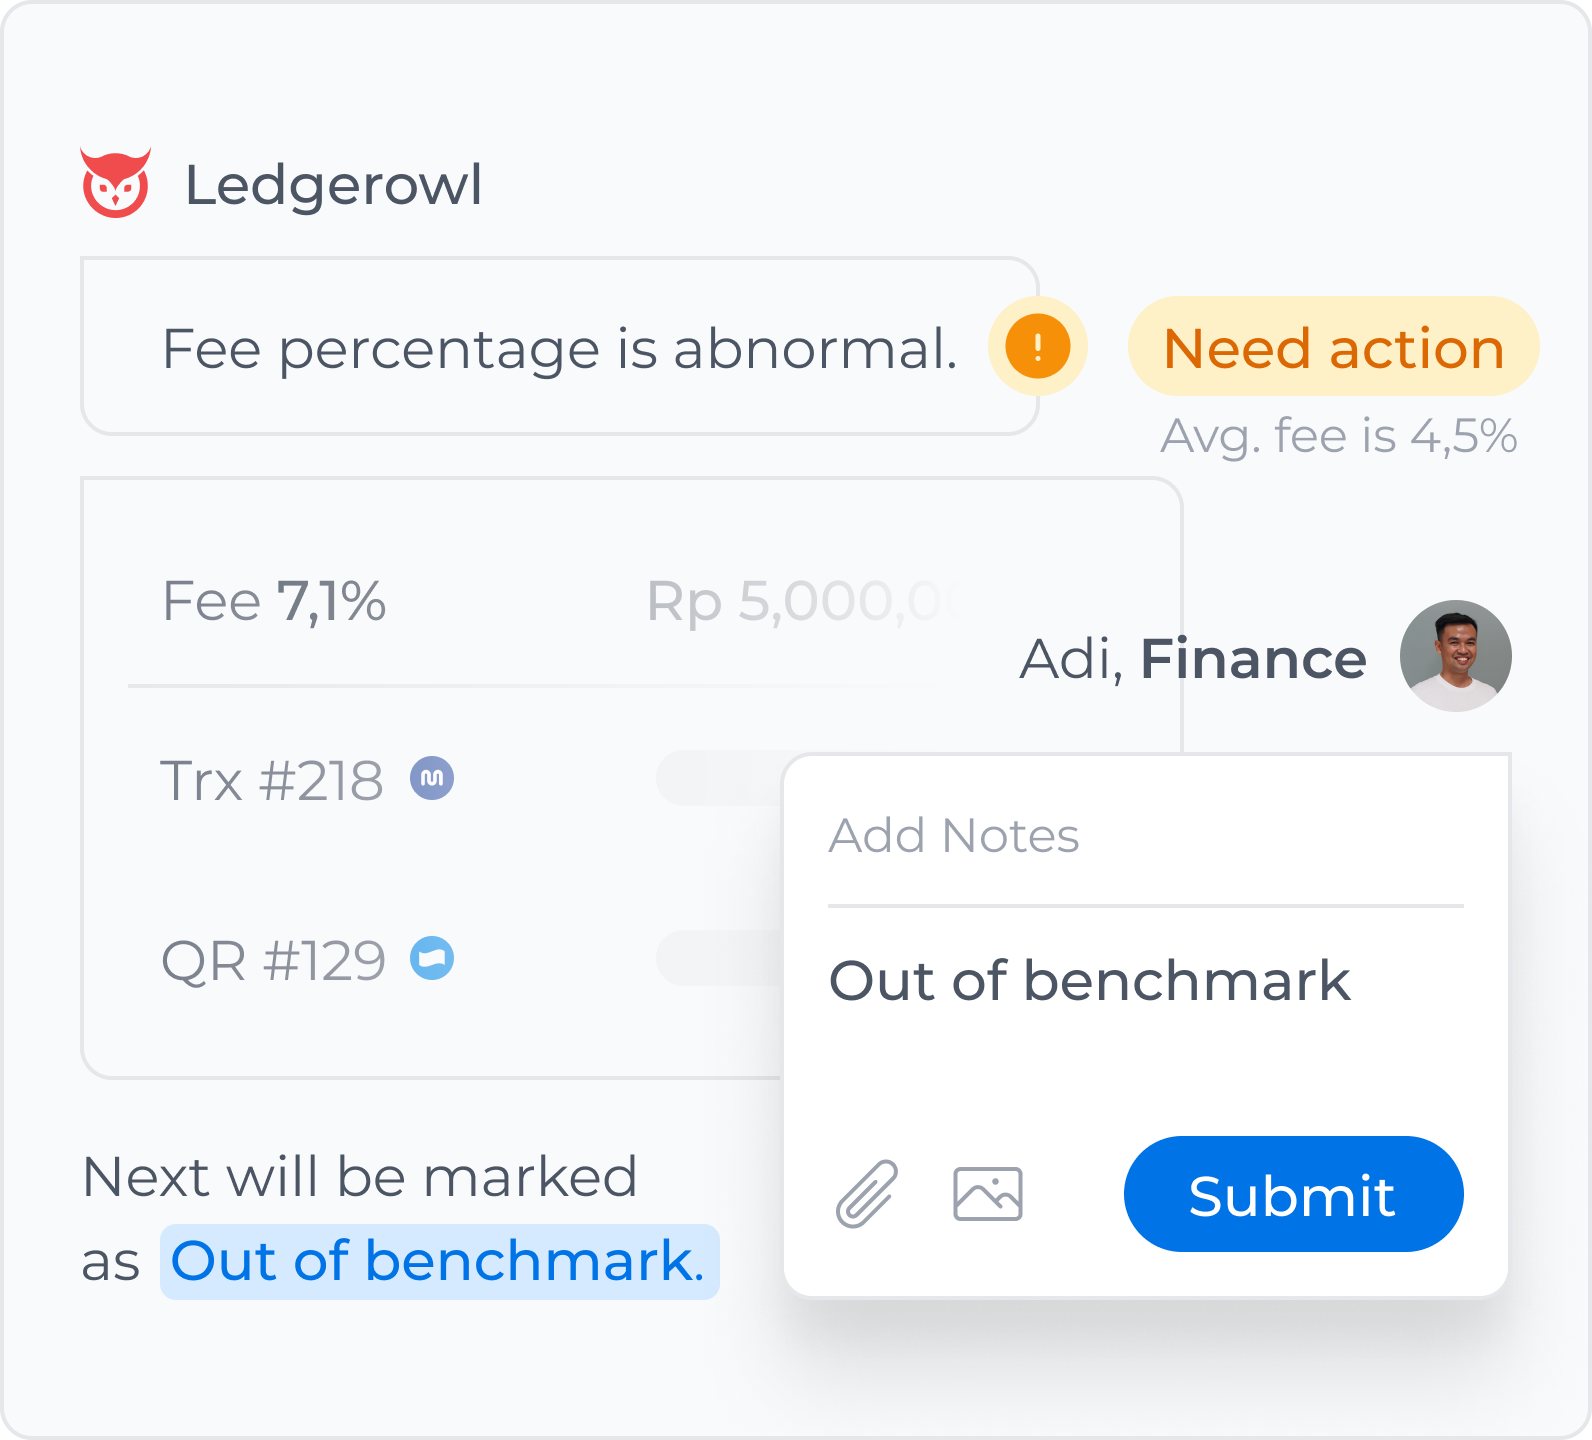Click the Ledgerowl owl logo

tap(116, 183)
